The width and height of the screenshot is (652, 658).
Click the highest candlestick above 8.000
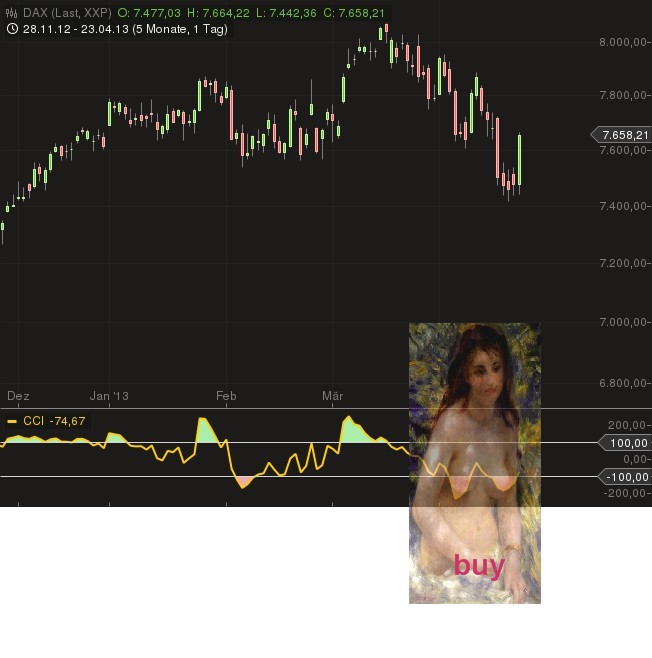386,29
